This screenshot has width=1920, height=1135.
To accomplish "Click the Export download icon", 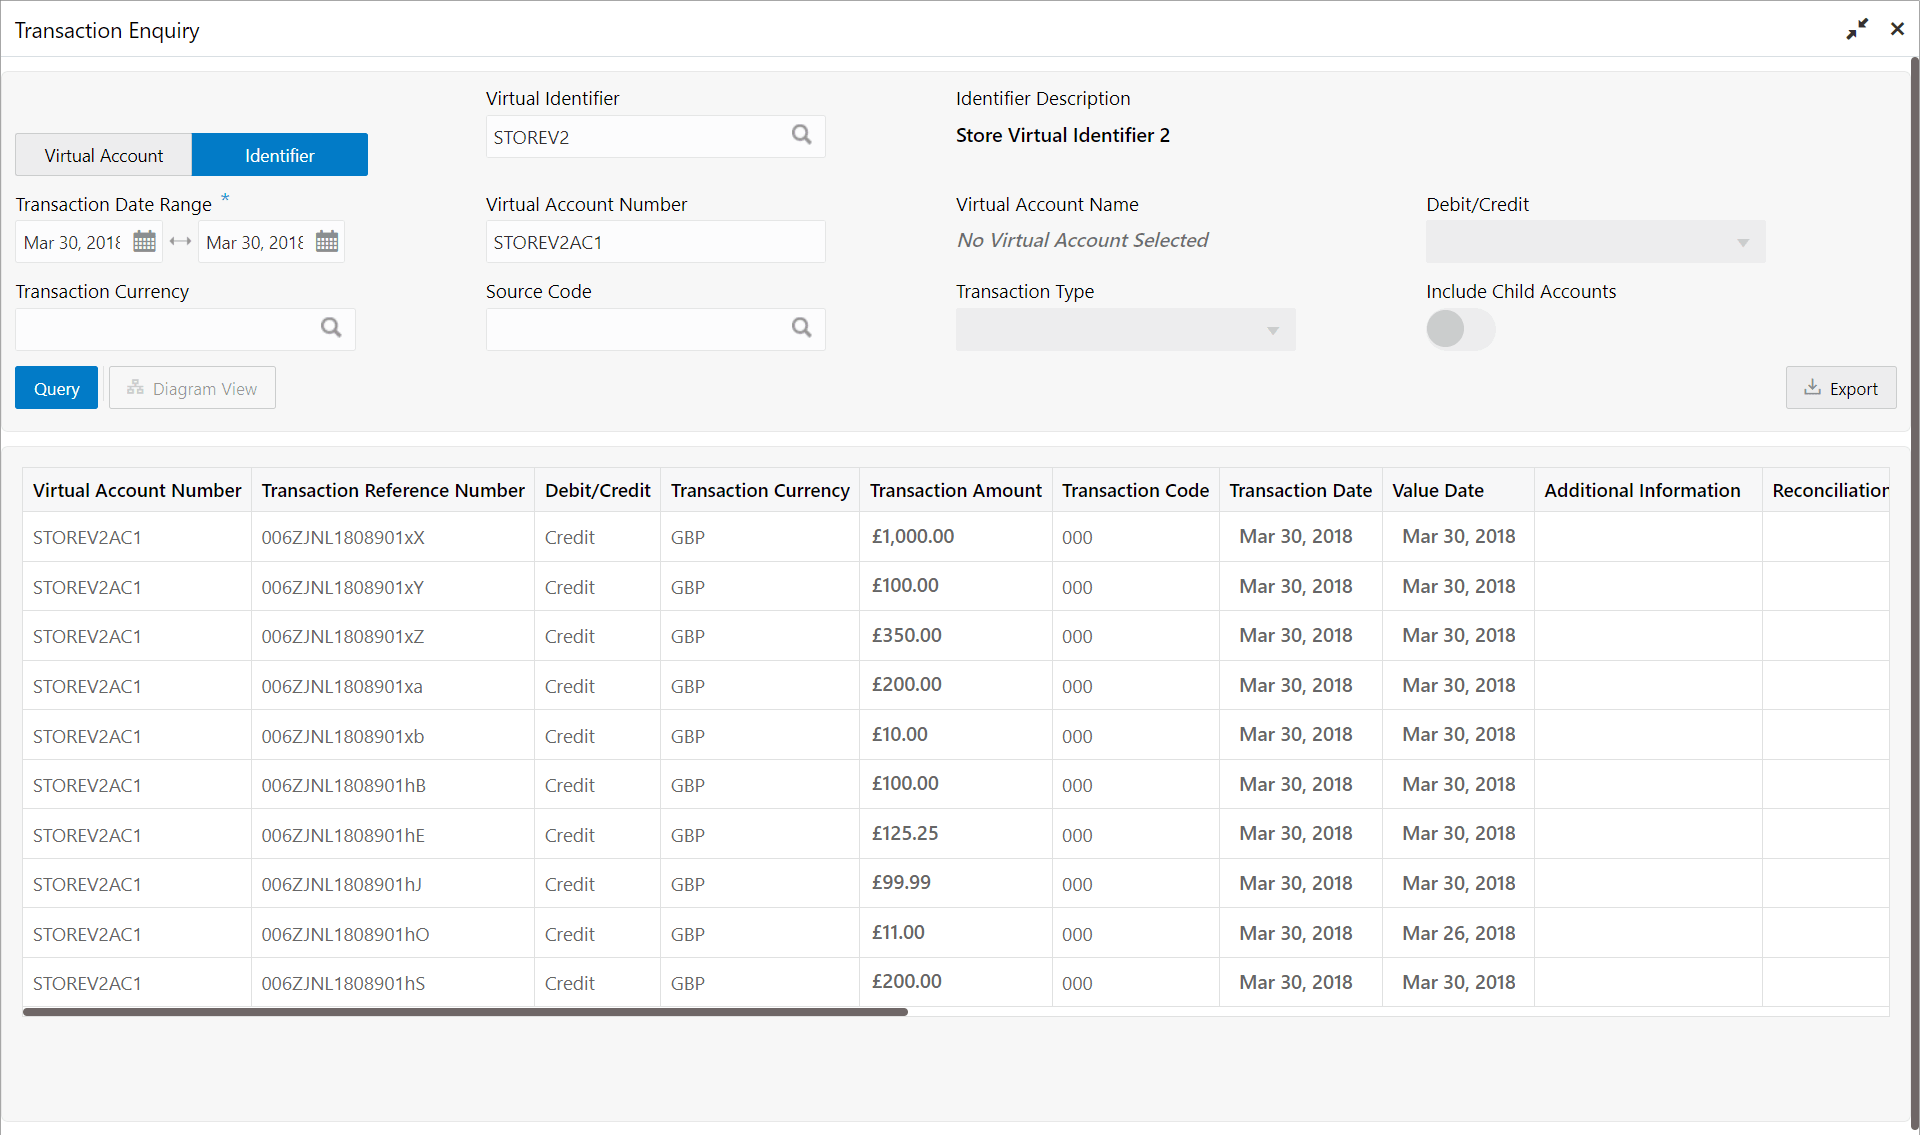I will (x=1812, y=388).
